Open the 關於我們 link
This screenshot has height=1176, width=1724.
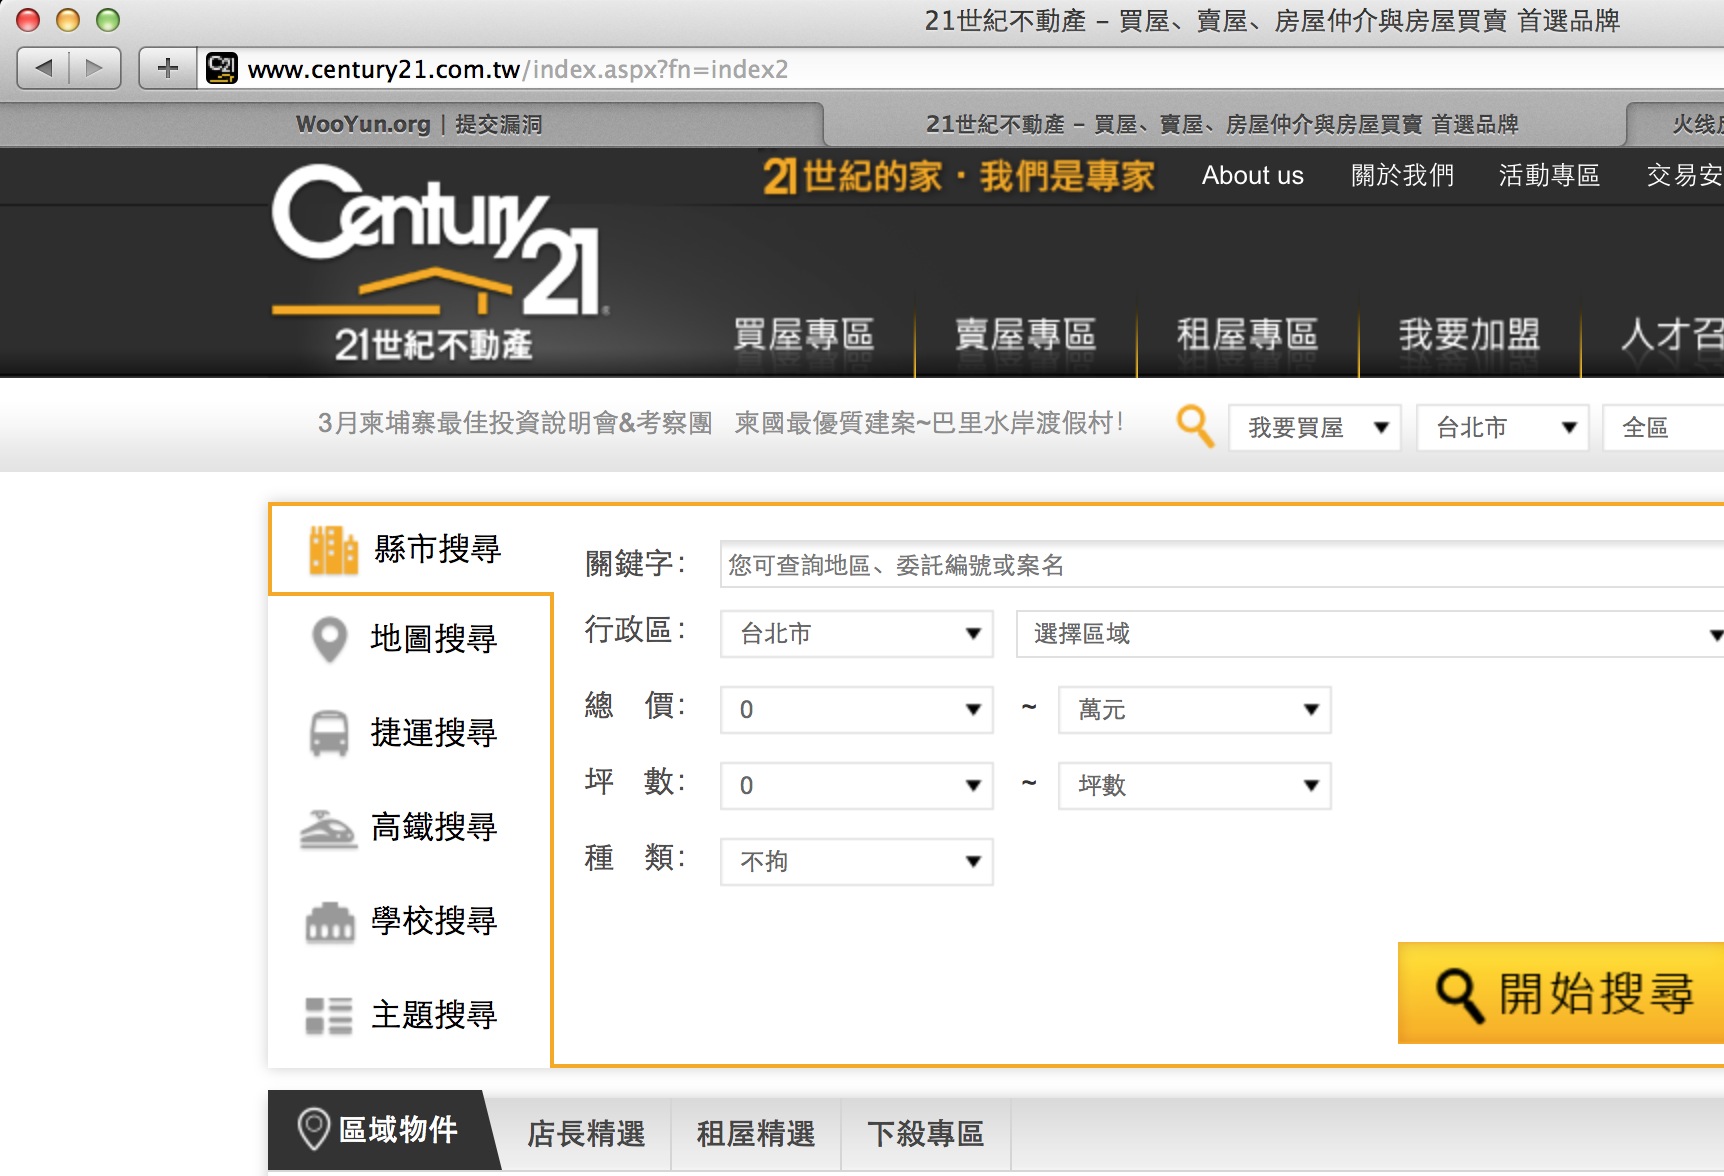coord(1402,176)
